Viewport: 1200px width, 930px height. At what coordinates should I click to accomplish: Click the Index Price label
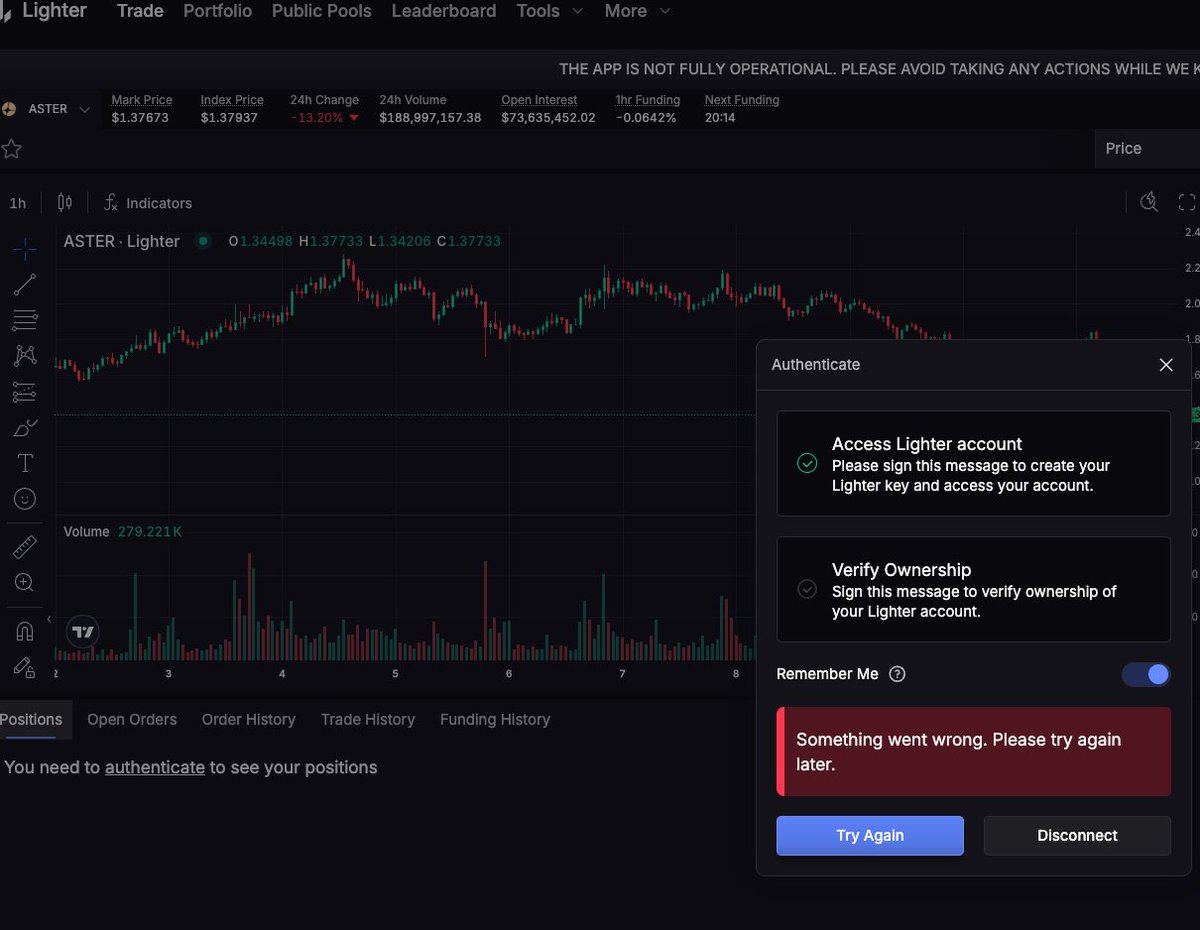point(232,100)
